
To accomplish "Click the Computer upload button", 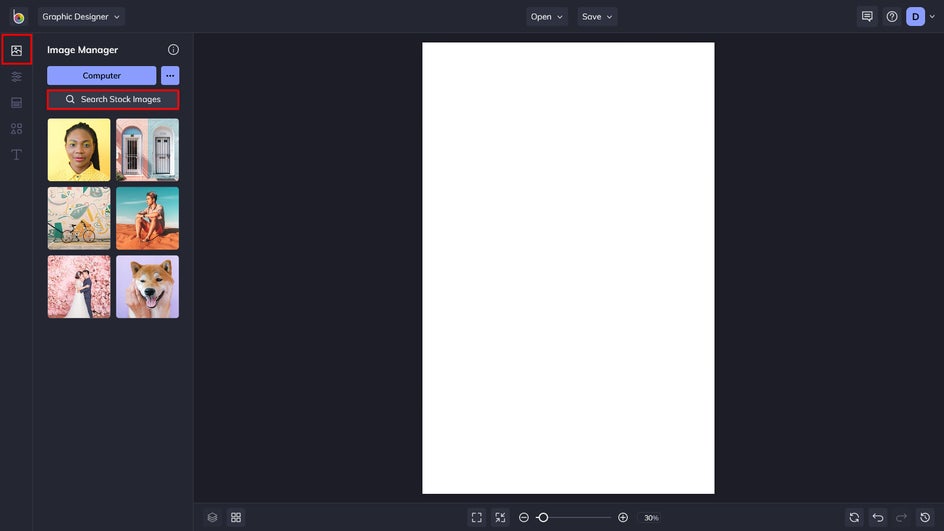I will coord(101,75).
